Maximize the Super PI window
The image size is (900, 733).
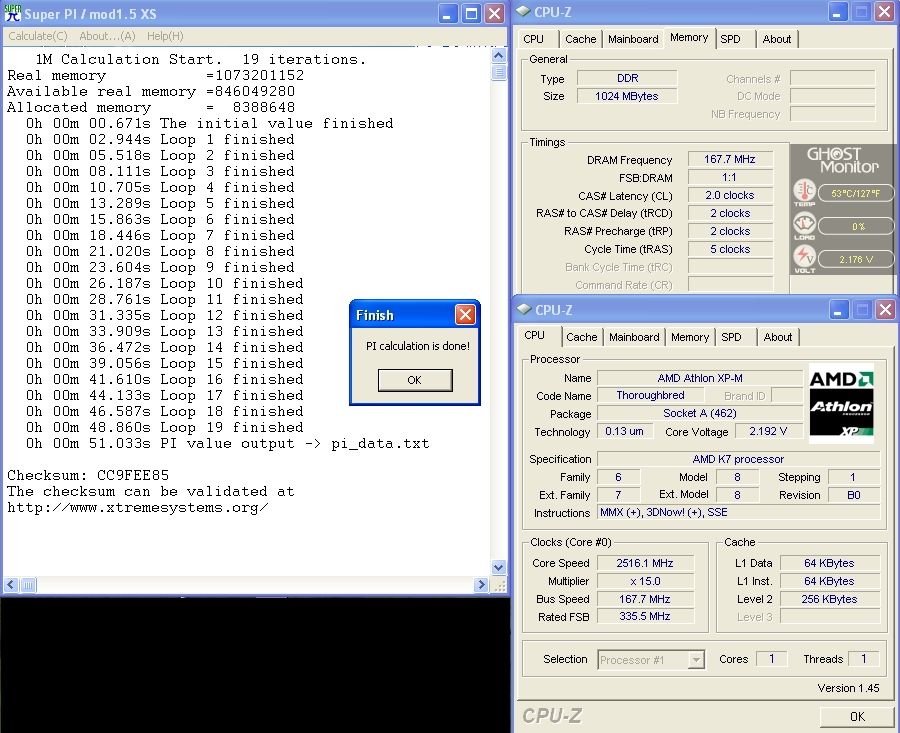tap(471, 13)
